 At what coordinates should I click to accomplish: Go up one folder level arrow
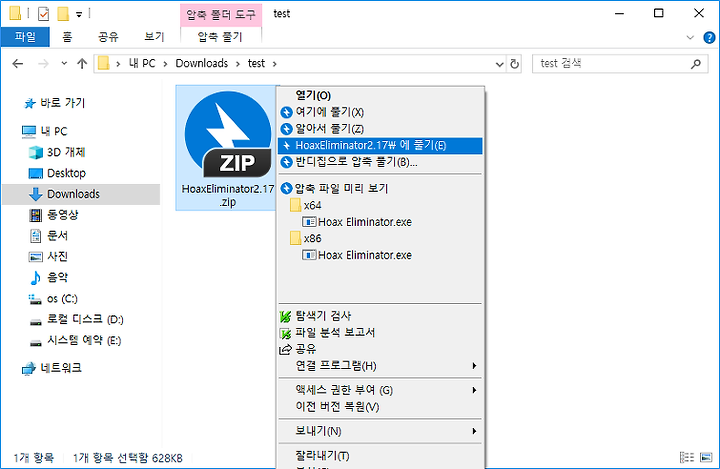coord(82,63)
